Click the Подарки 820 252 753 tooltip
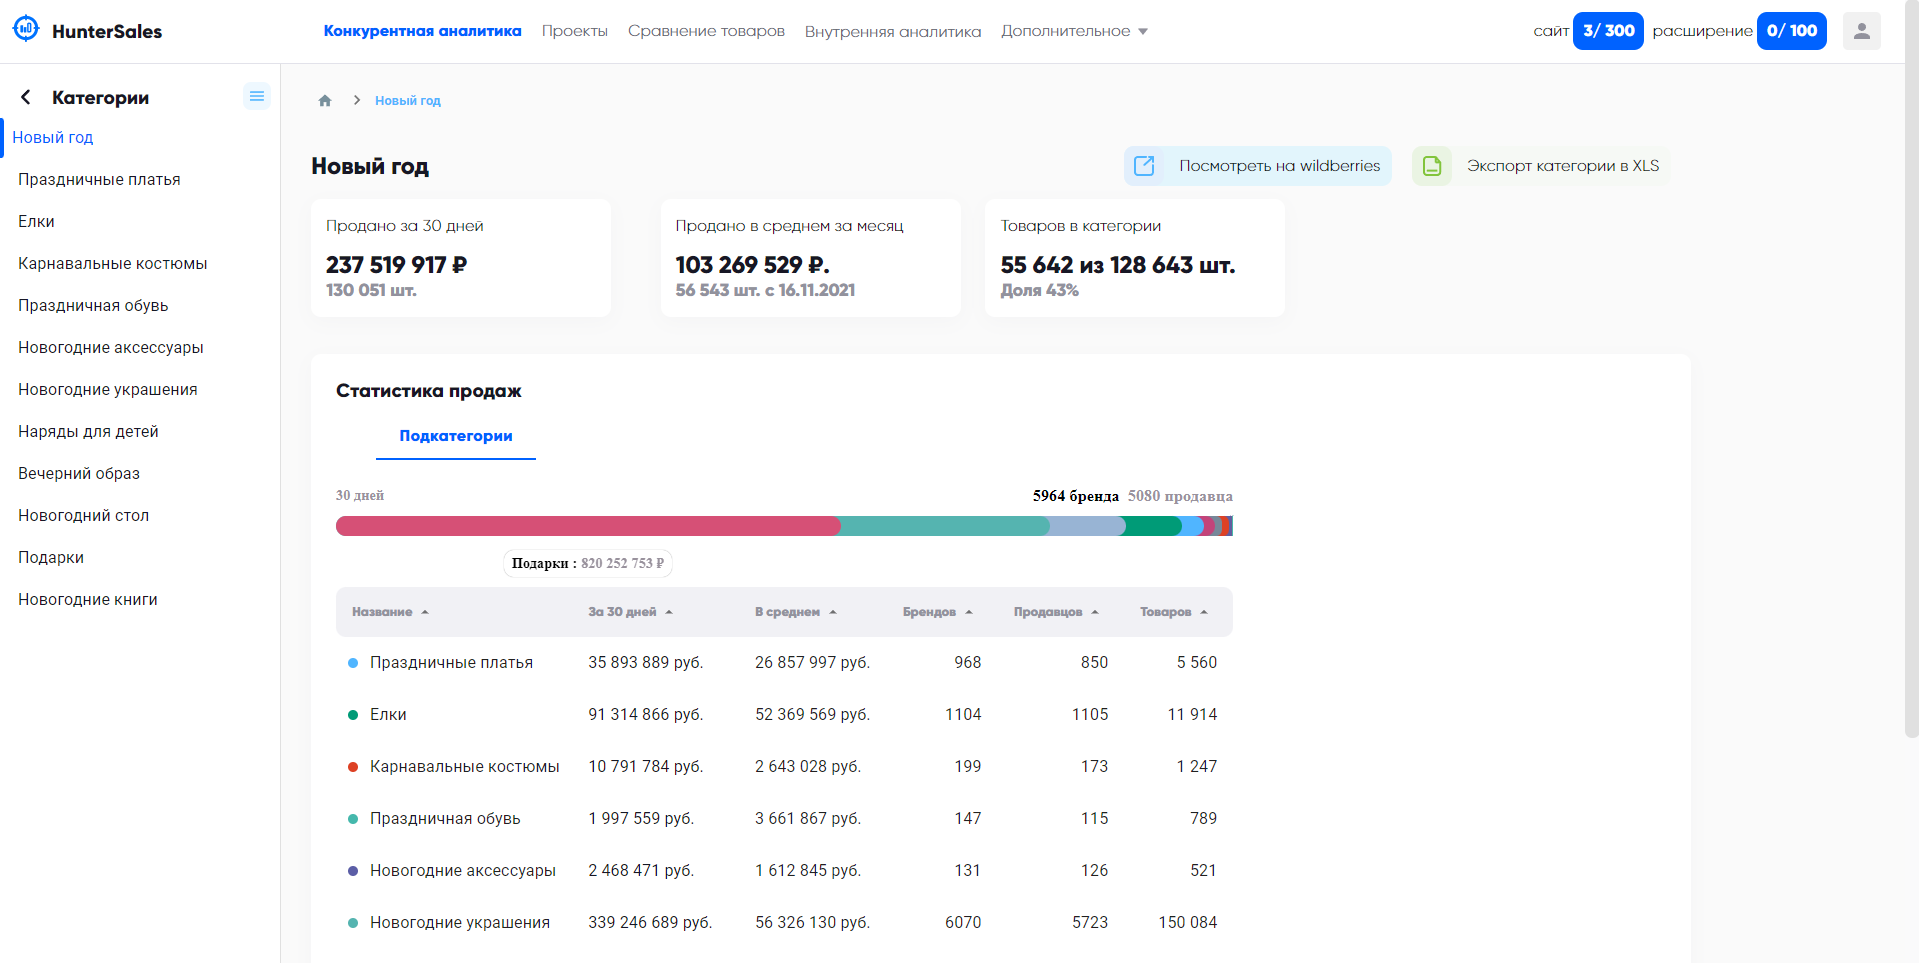Image resolution: width=1919 pixels, height=963 pixels. (x=588, y=564)
